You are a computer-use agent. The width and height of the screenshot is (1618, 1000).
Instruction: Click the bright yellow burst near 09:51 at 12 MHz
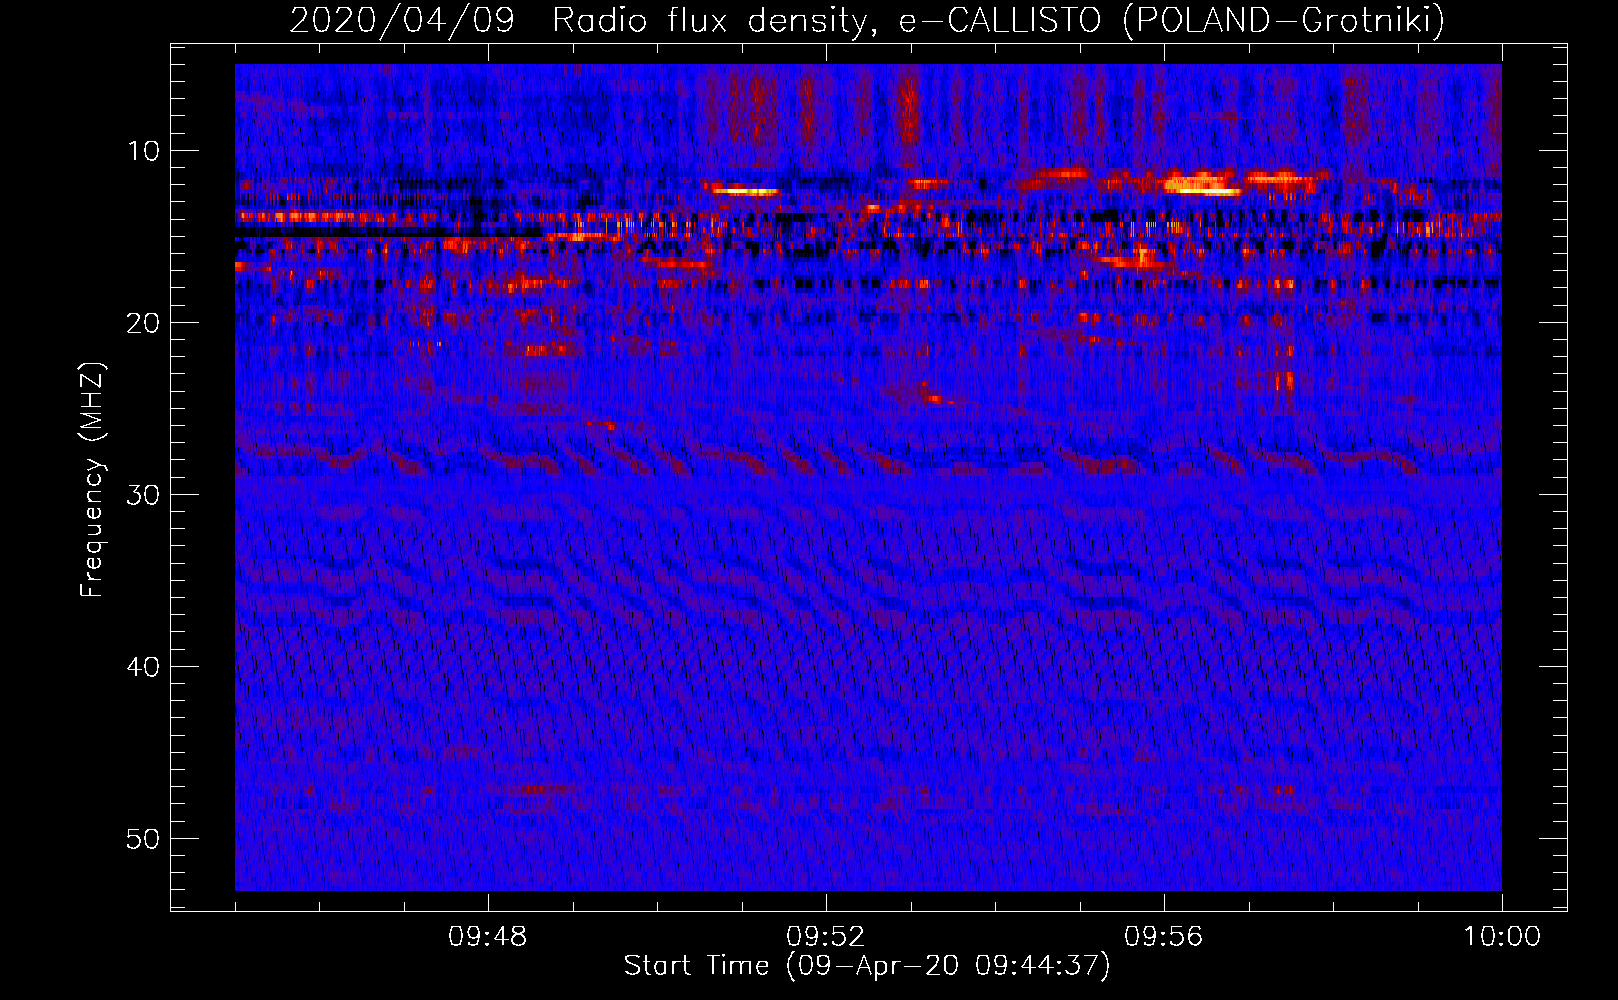coord(745,190)
